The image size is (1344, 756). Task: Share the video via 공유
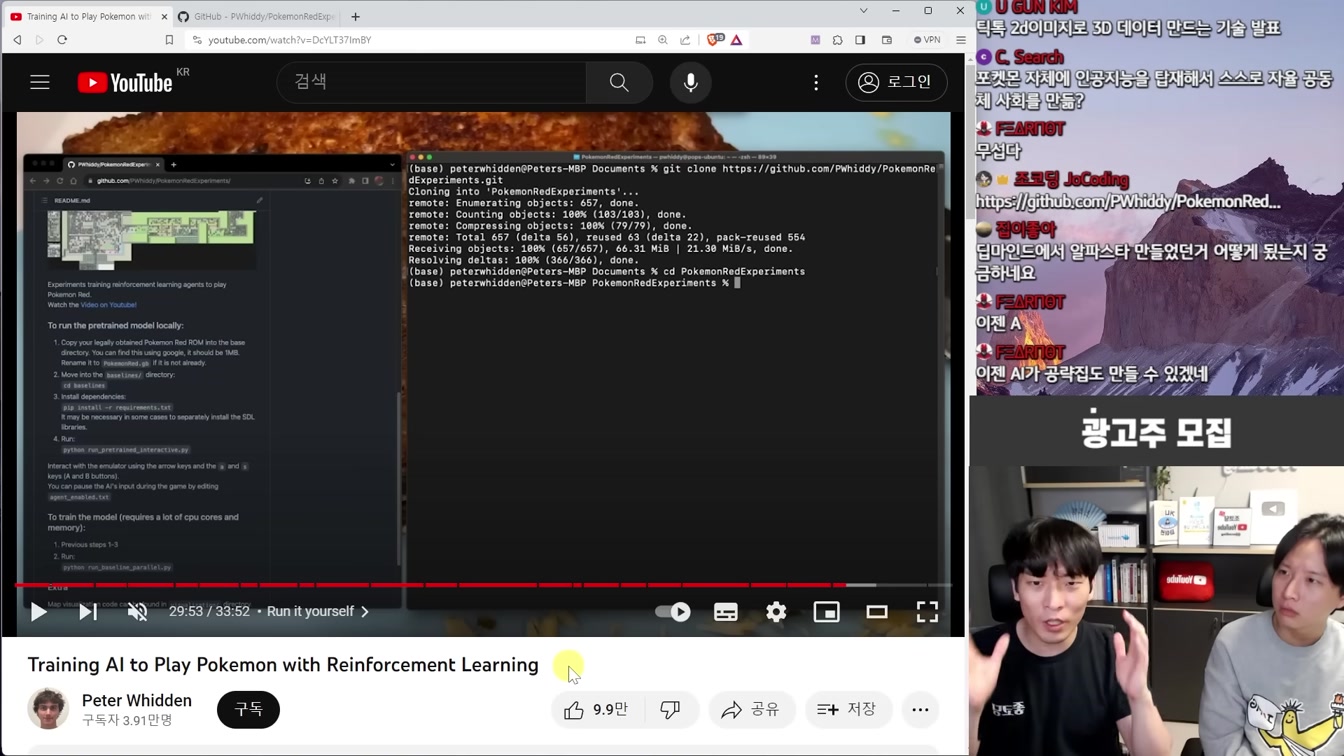pyautogui.click(x=751, y=709)
